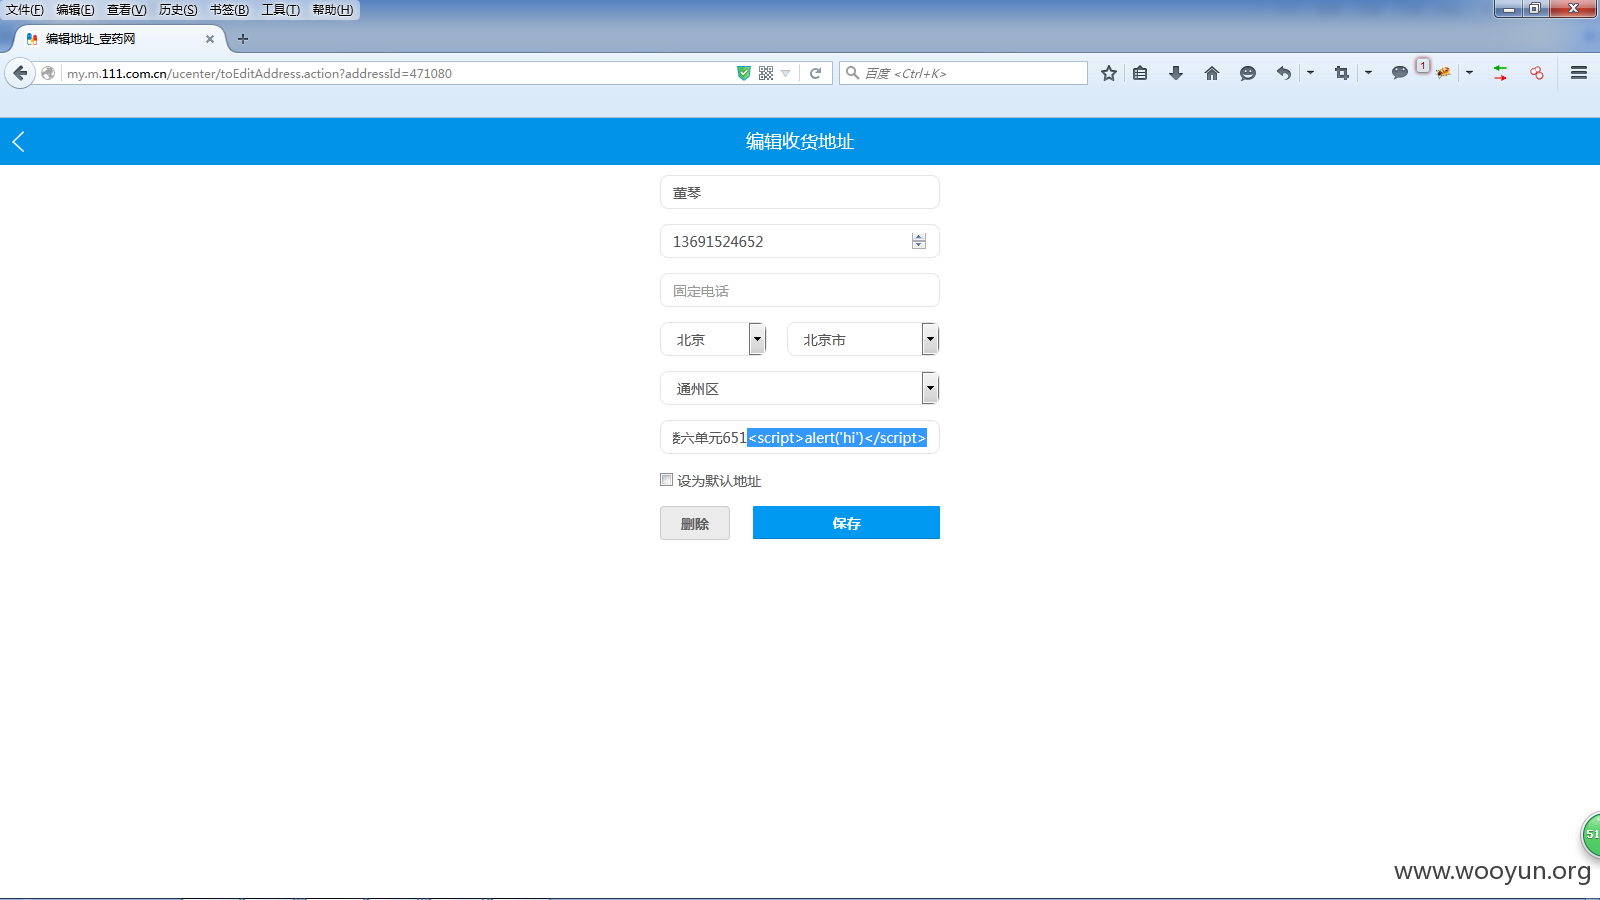Image resolution: width=1600 pixels, height=900 pixels.
Task: Click the blue 保存 save button
Action: coord(846,523)
